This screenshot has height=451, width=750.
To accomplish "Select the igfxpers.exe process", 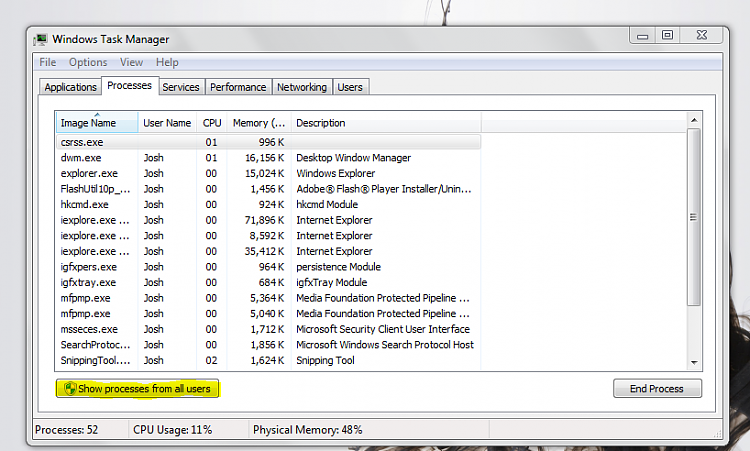I will coord(268,267).
